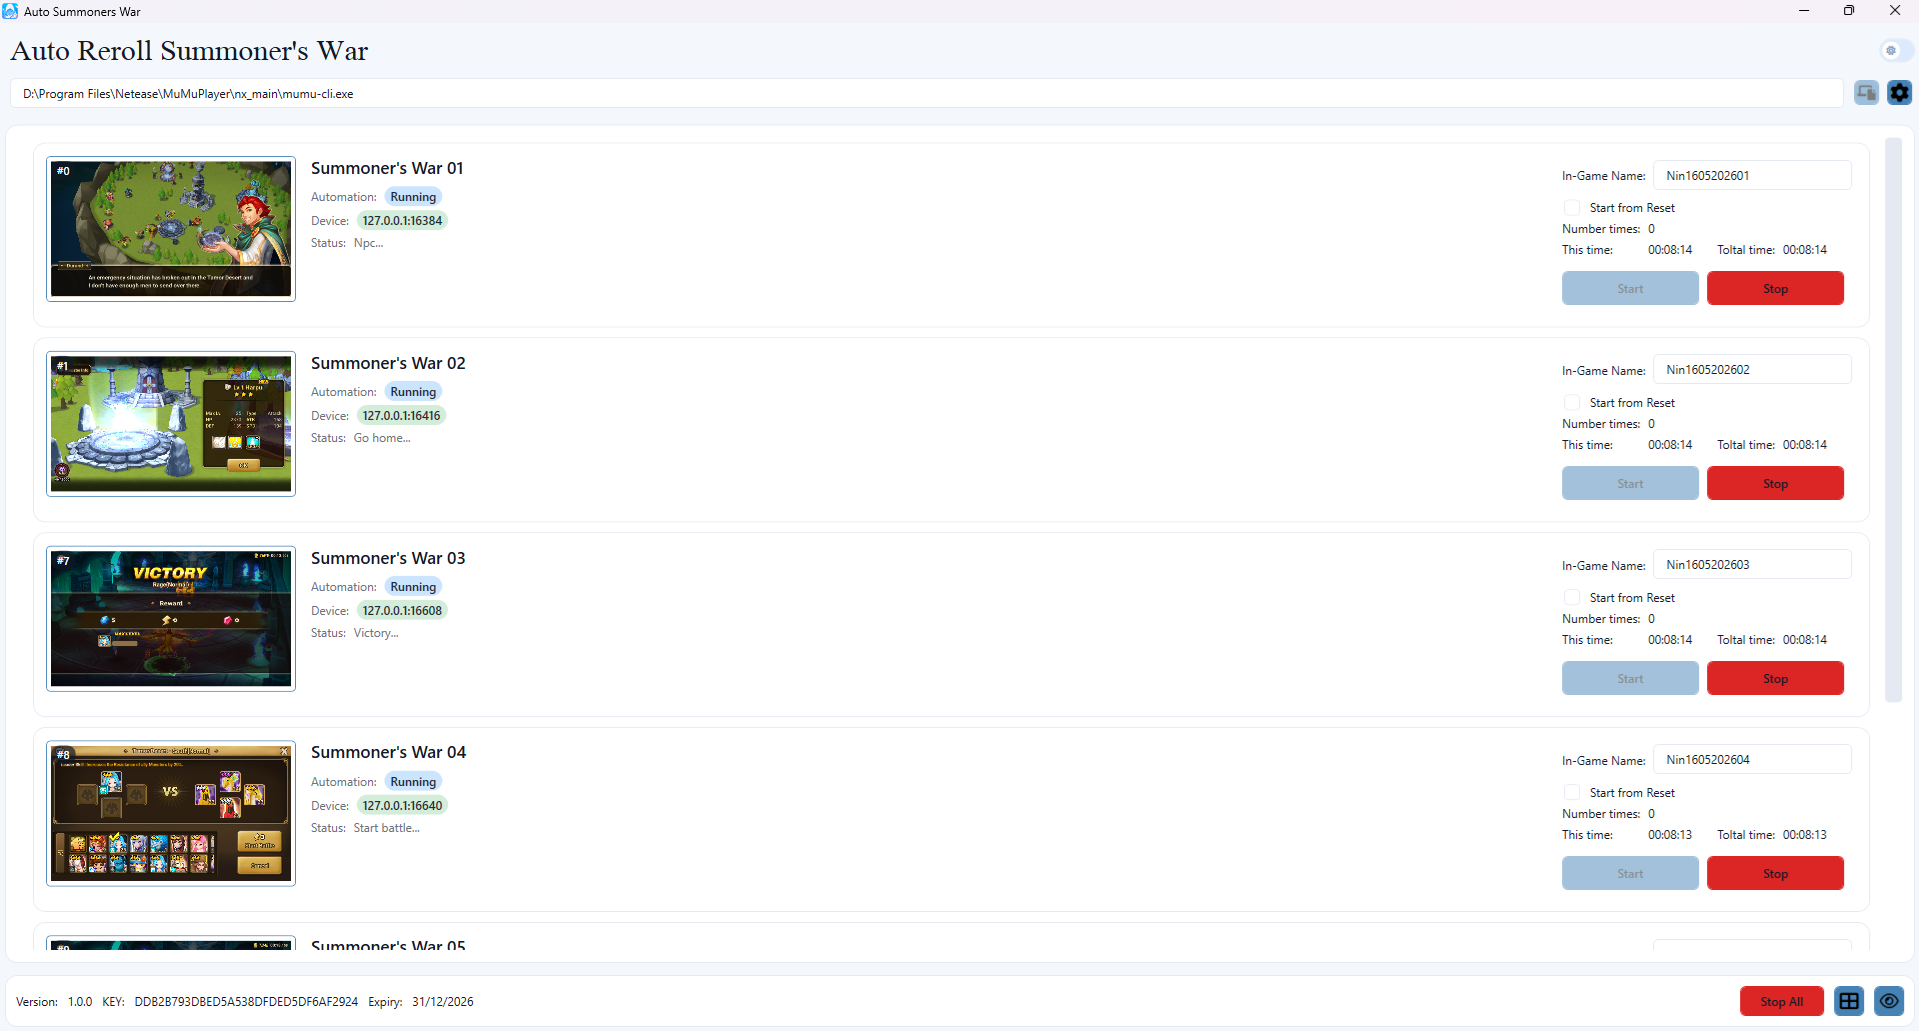Click the emulator copy devices icon button
Image resolution: width=1919 pixels, height=1031 pixels.
1866,93
